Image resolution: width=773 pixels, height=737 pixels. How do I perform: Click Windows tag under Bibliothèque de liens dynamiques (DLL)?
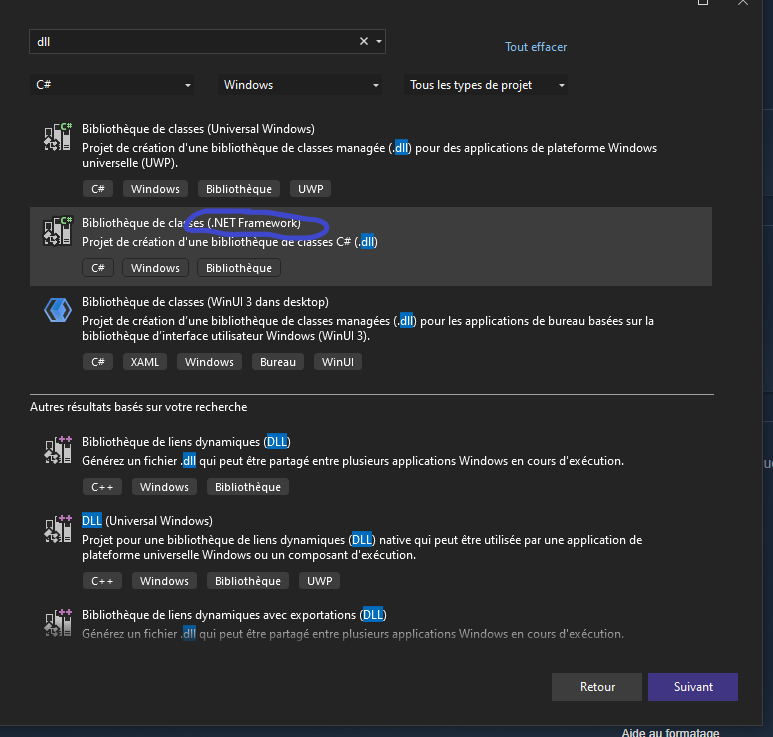click(x=164, y=487)
